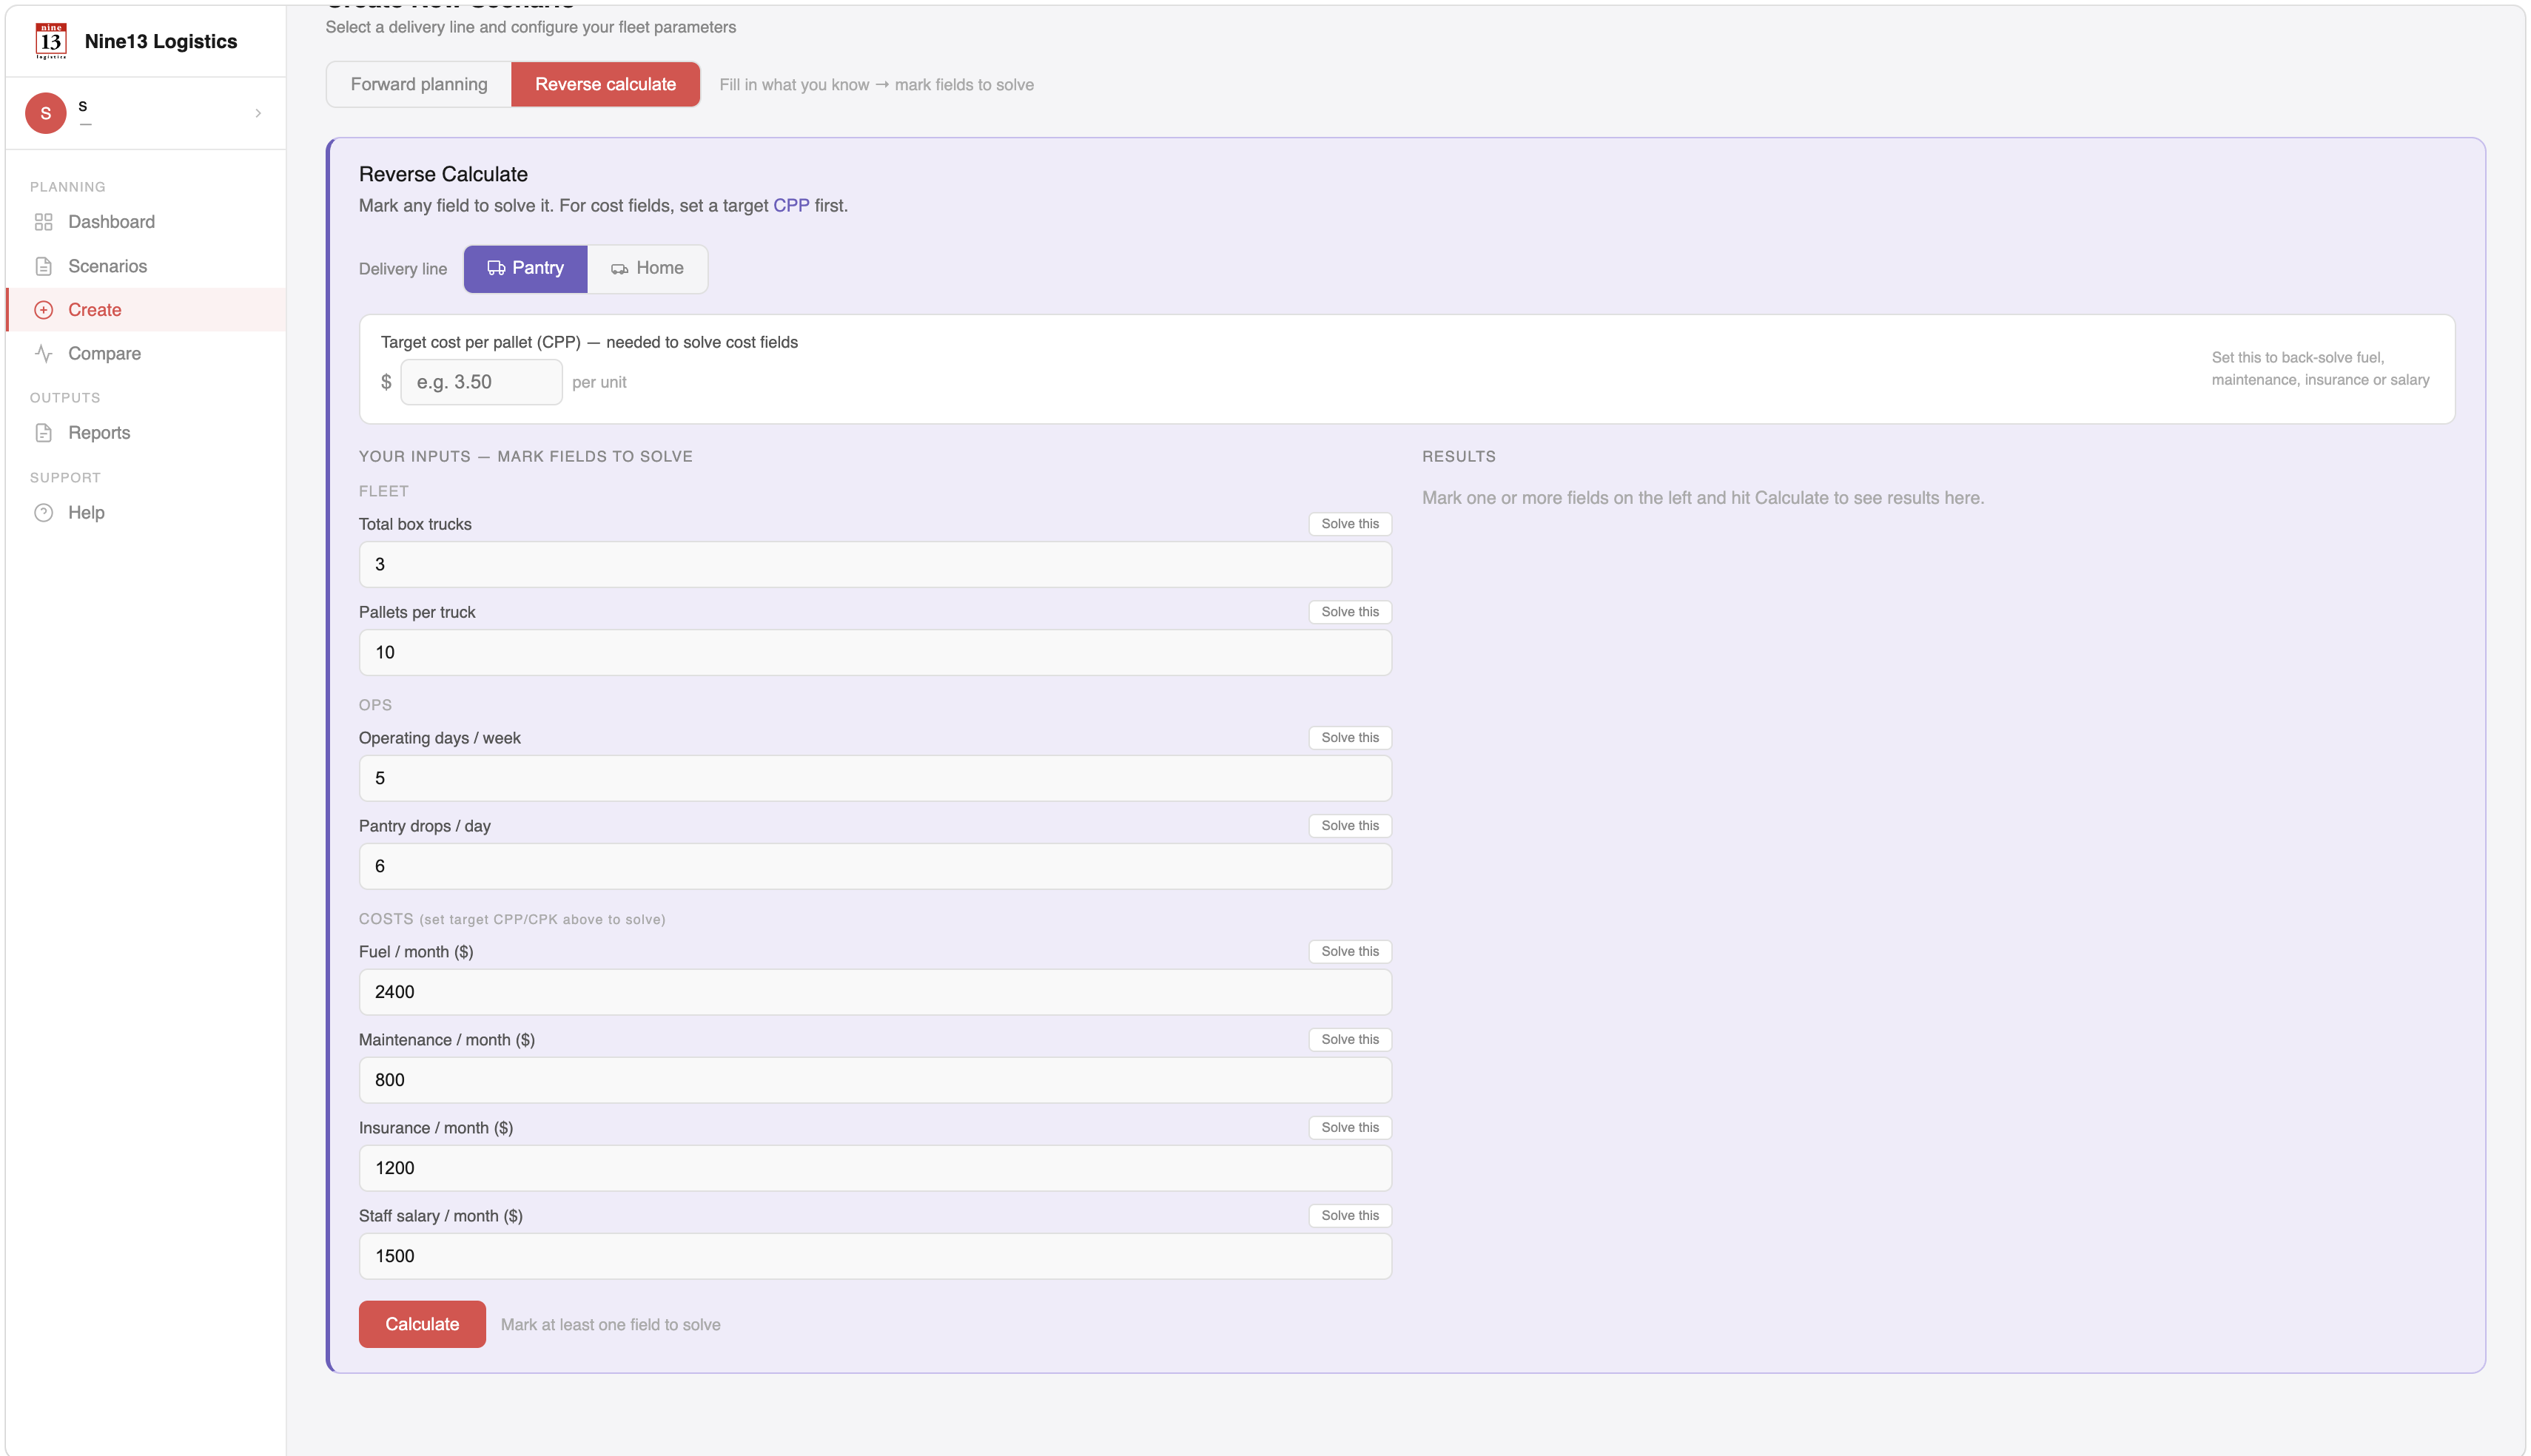2531x1456 pixels.
Task: Open Dashboard from the sidebar
Action: (146, 222)
